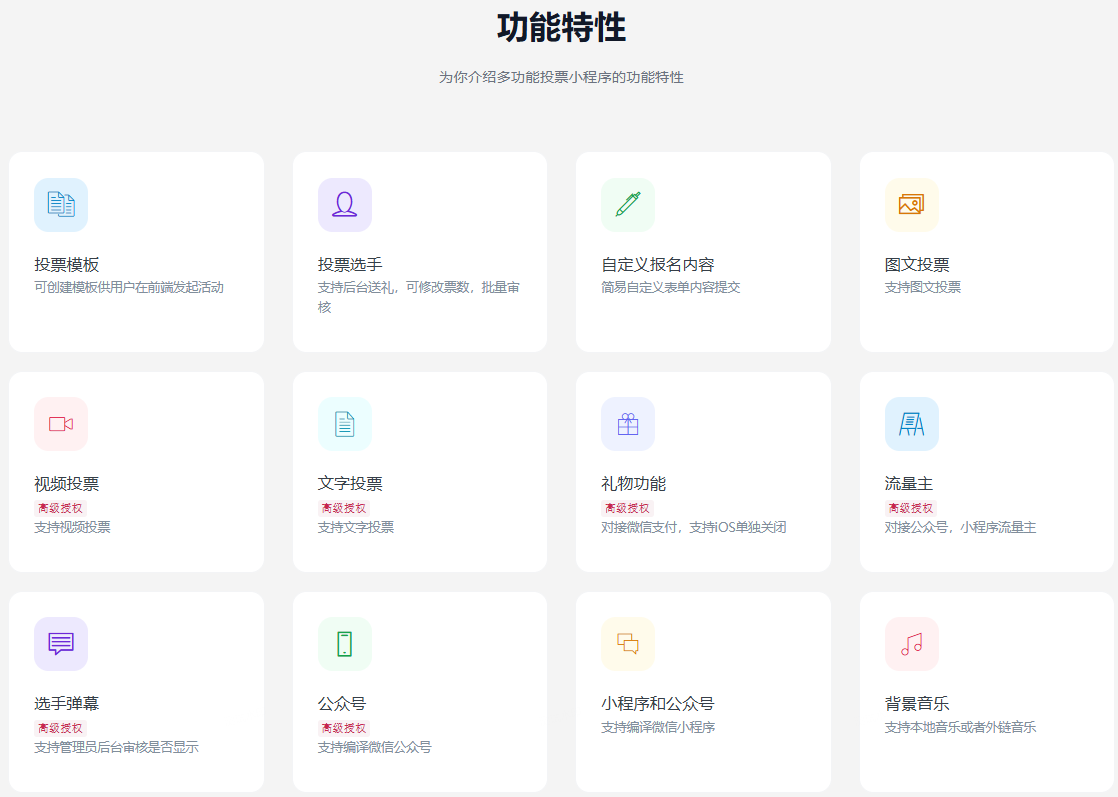Screen dimensions: 1118x797
Task: Click the 投票模板 documents icon
Action: pyautogui.click(x=61, y=205)
